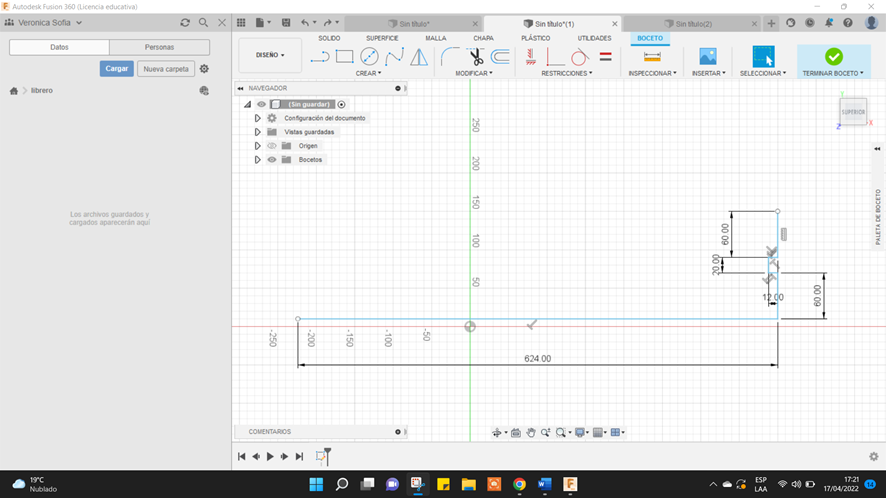The height and width of the screenshot is (498, 886).
Task: Apply Horizontal/Vertical constraint icon
Action: (531, 57)
